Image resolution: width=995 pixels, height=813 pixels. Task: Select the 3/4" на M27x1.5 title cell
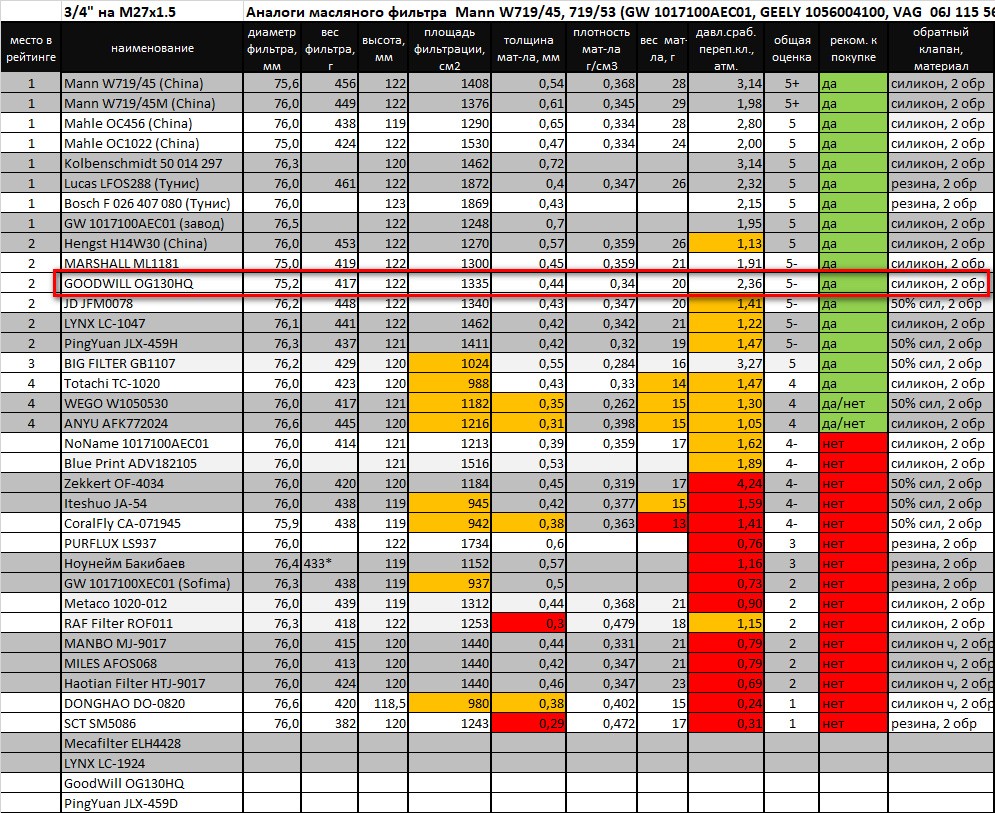point(152,11)
